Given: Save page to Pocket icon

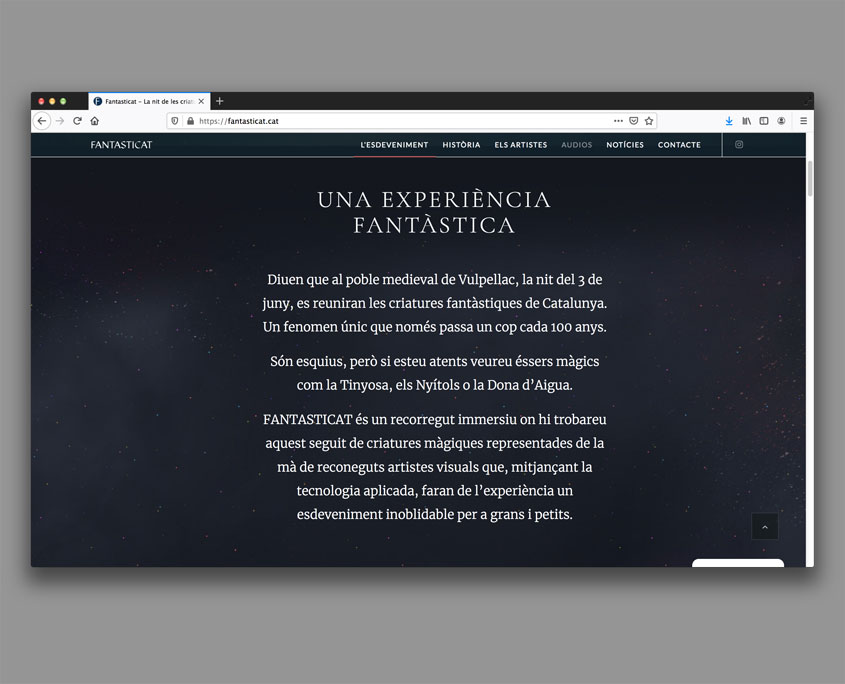Looking at the screenshot, I should [633, 121].
